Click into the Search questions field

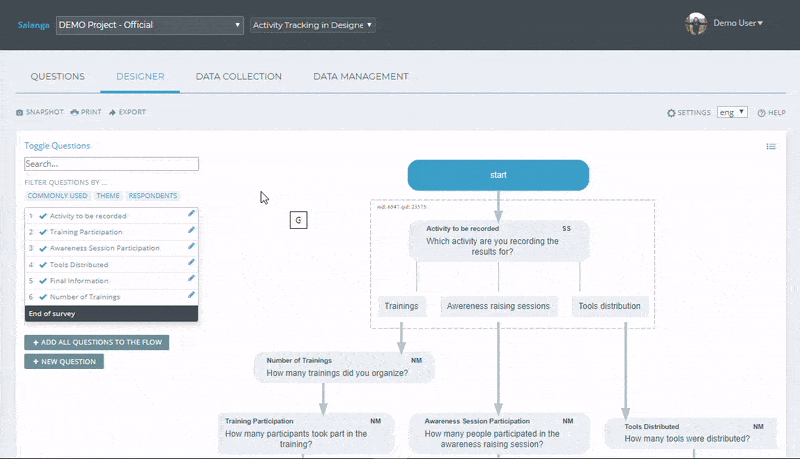pos(111,164)
